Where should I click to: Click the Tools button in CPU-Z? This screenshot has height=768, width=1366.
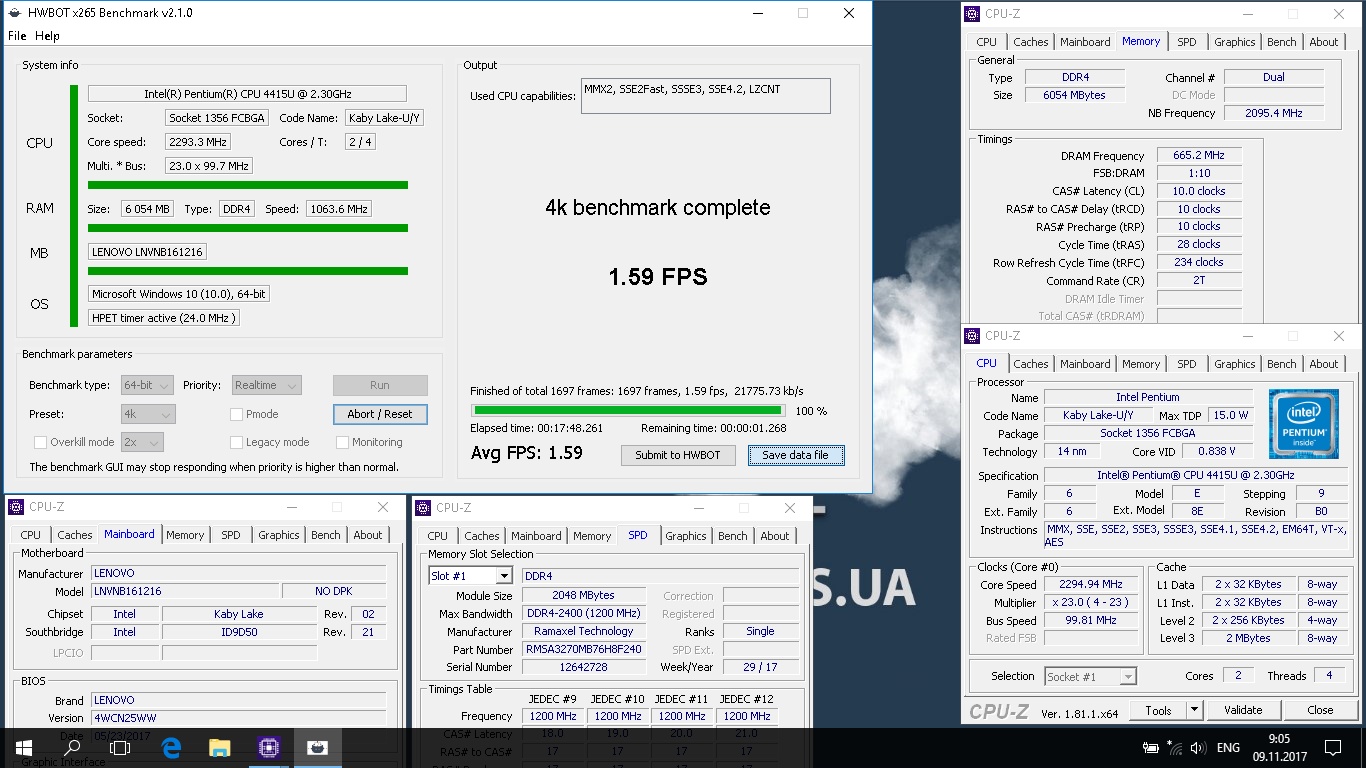(1158, 710)
